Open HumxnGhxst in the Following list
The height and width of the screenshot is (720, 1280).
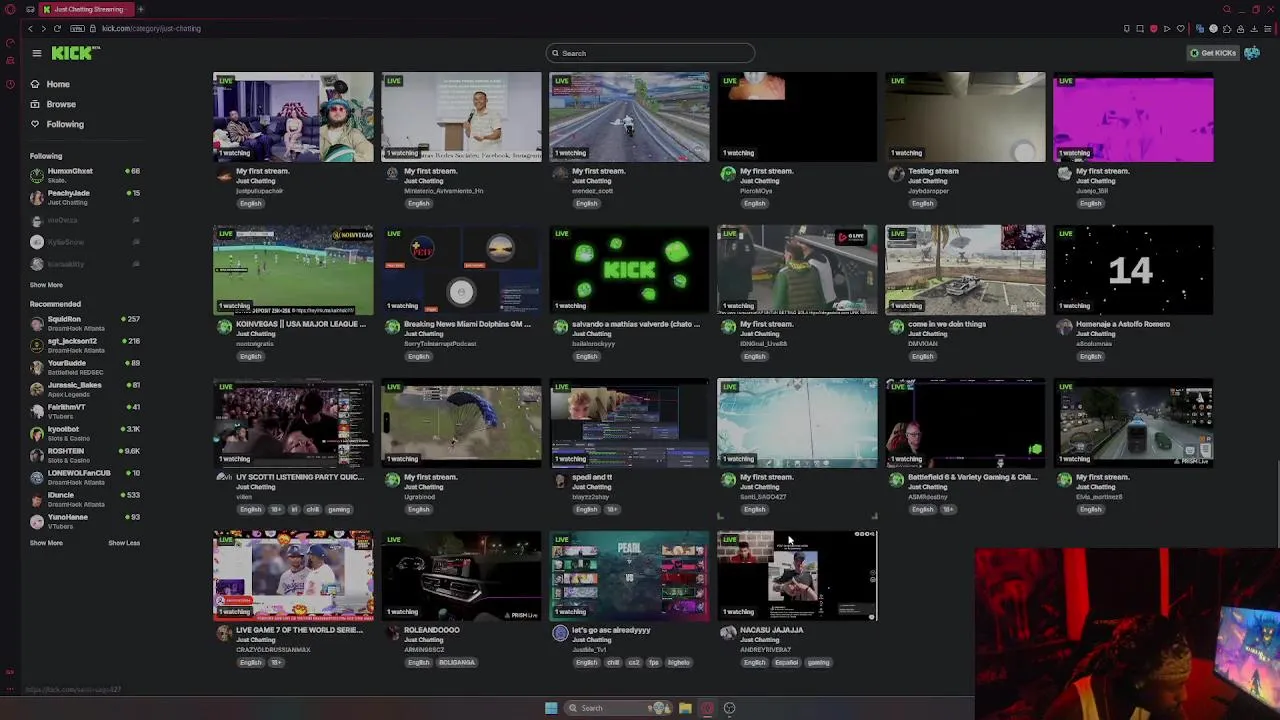click(x=84, y=176)
